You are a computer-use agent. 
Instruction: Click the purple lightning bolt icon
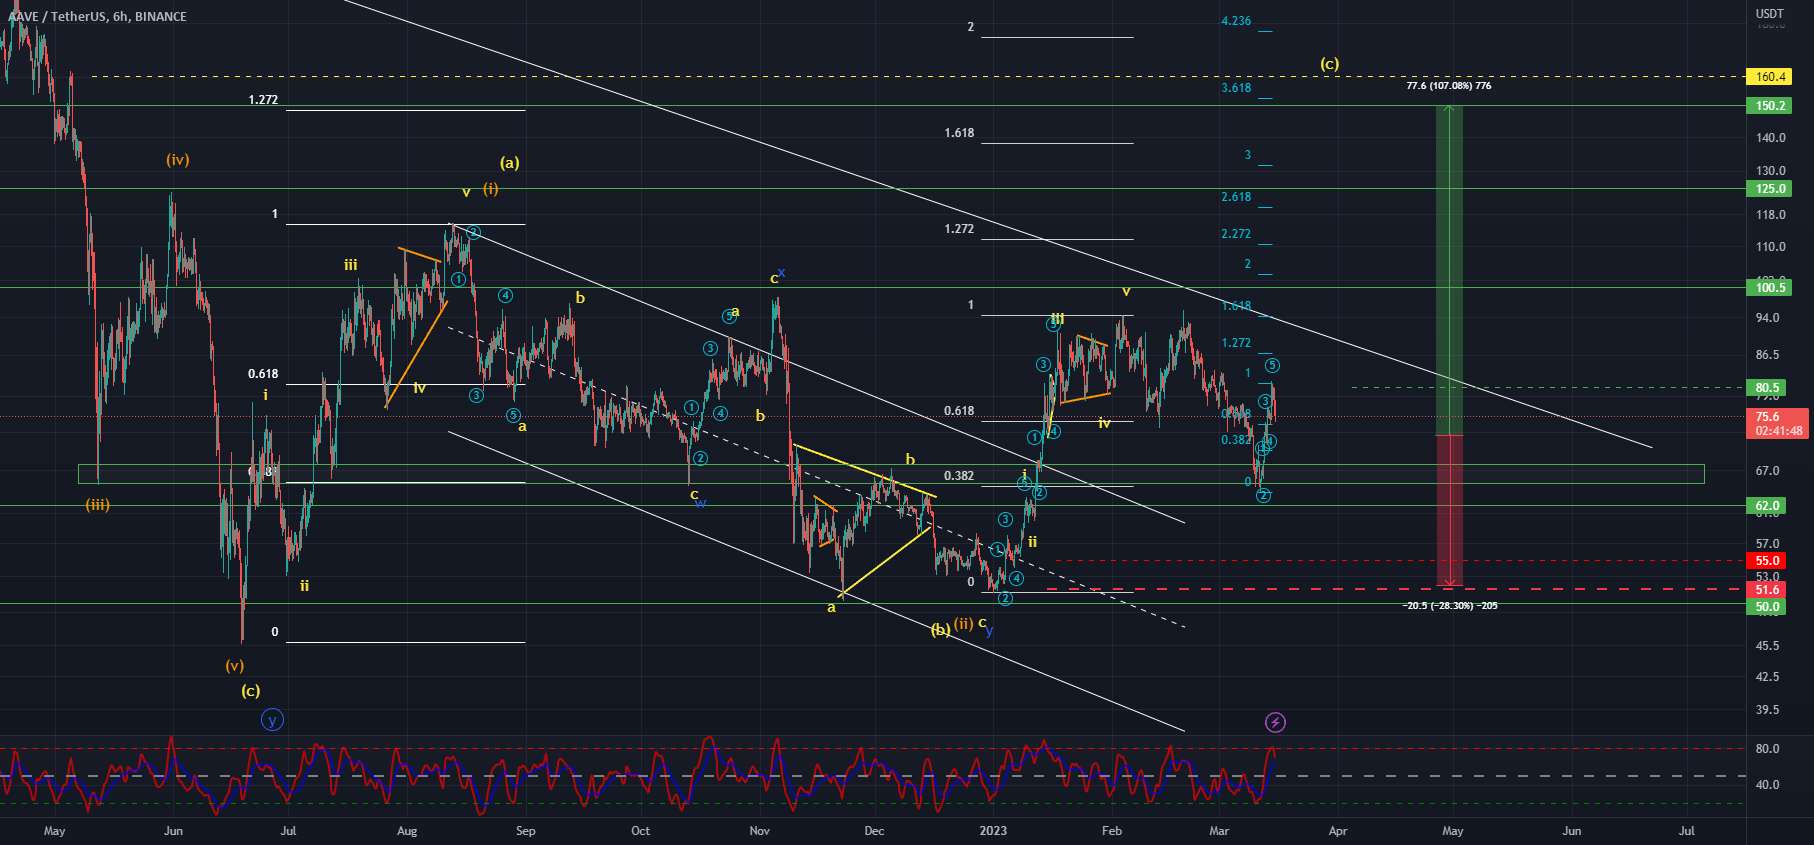click(1275, 722)
